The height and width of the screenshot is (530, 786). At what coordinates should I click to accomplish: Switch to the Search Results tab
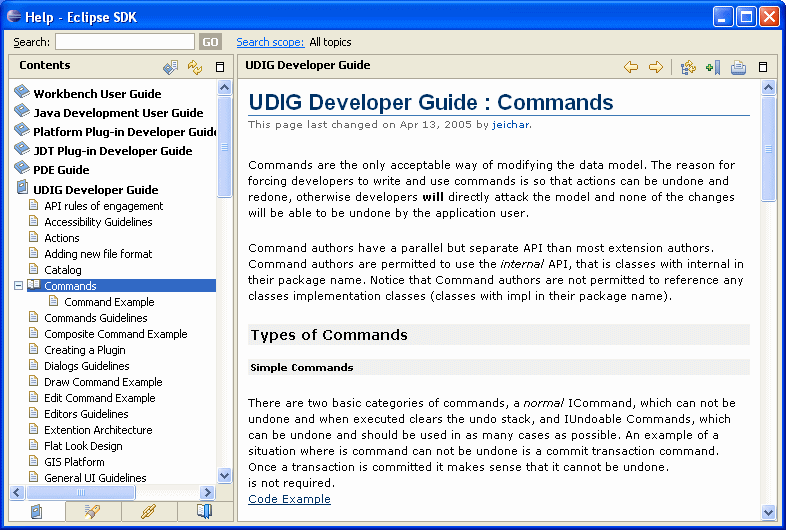tap(93, 511)
